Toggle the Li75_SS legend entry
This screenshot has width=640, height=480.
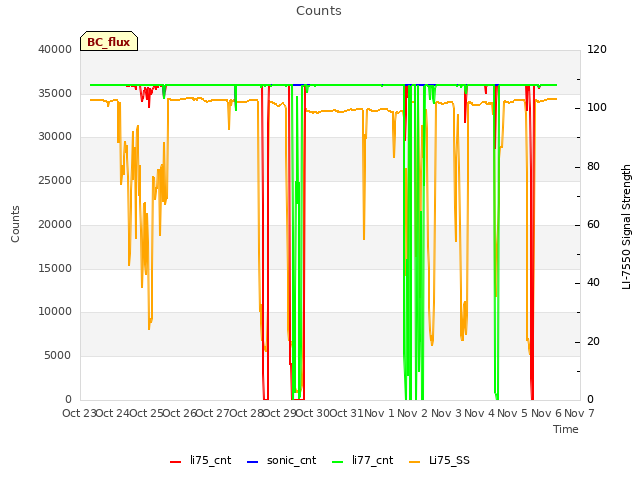point(439,460)
